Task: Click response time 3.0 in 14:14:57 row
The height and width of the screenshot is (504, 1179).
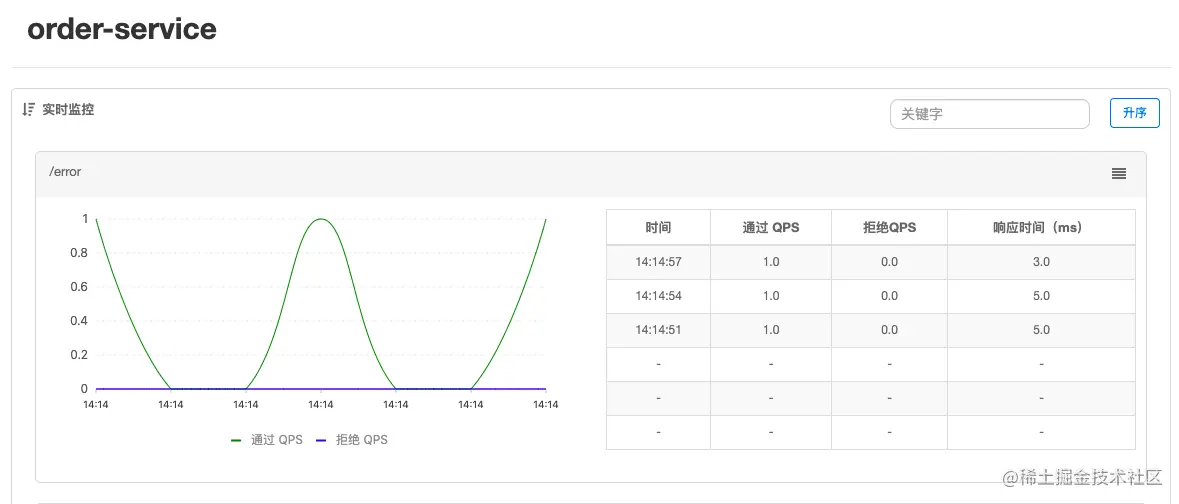Action: [1041, 262]
